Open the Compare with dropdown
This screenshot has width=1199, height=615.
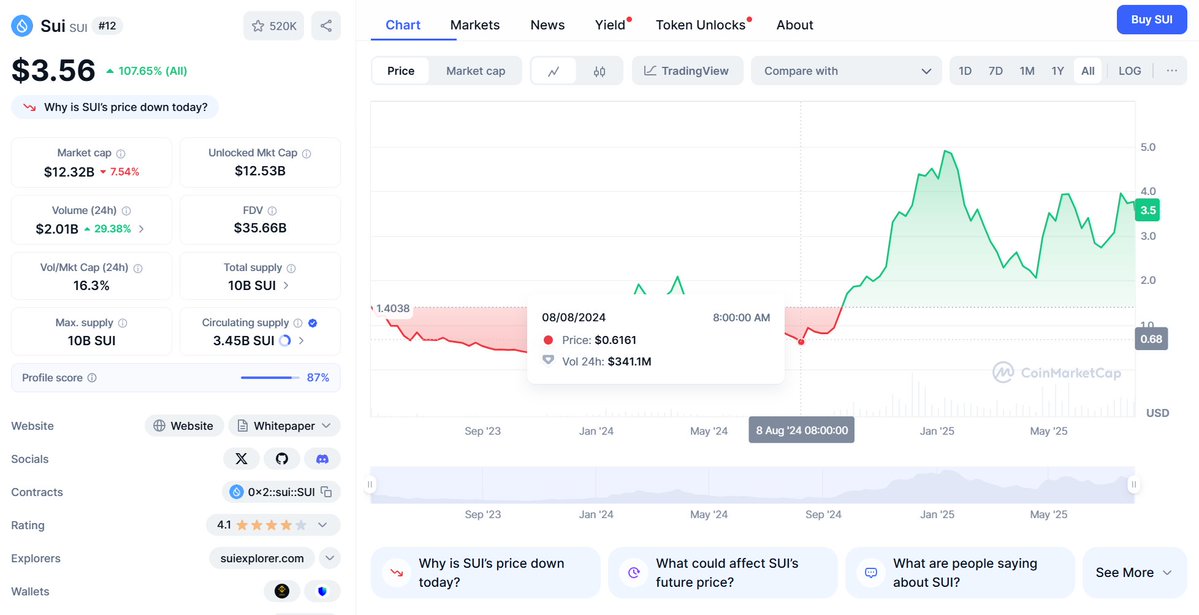(x=846, y=71)
